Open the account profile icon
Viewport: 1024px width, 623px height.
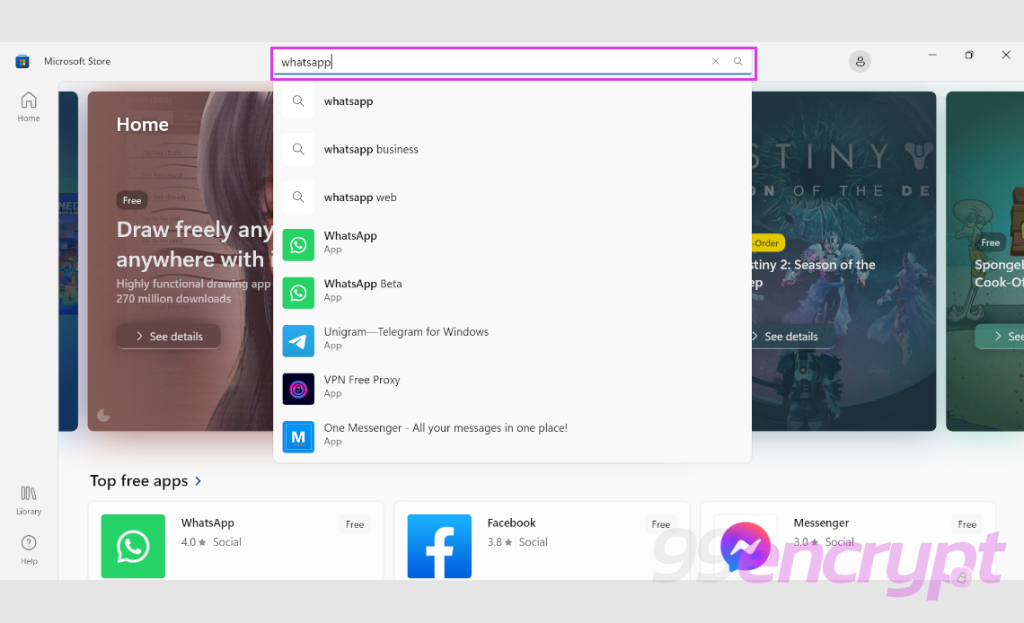[x=860, y=61]
